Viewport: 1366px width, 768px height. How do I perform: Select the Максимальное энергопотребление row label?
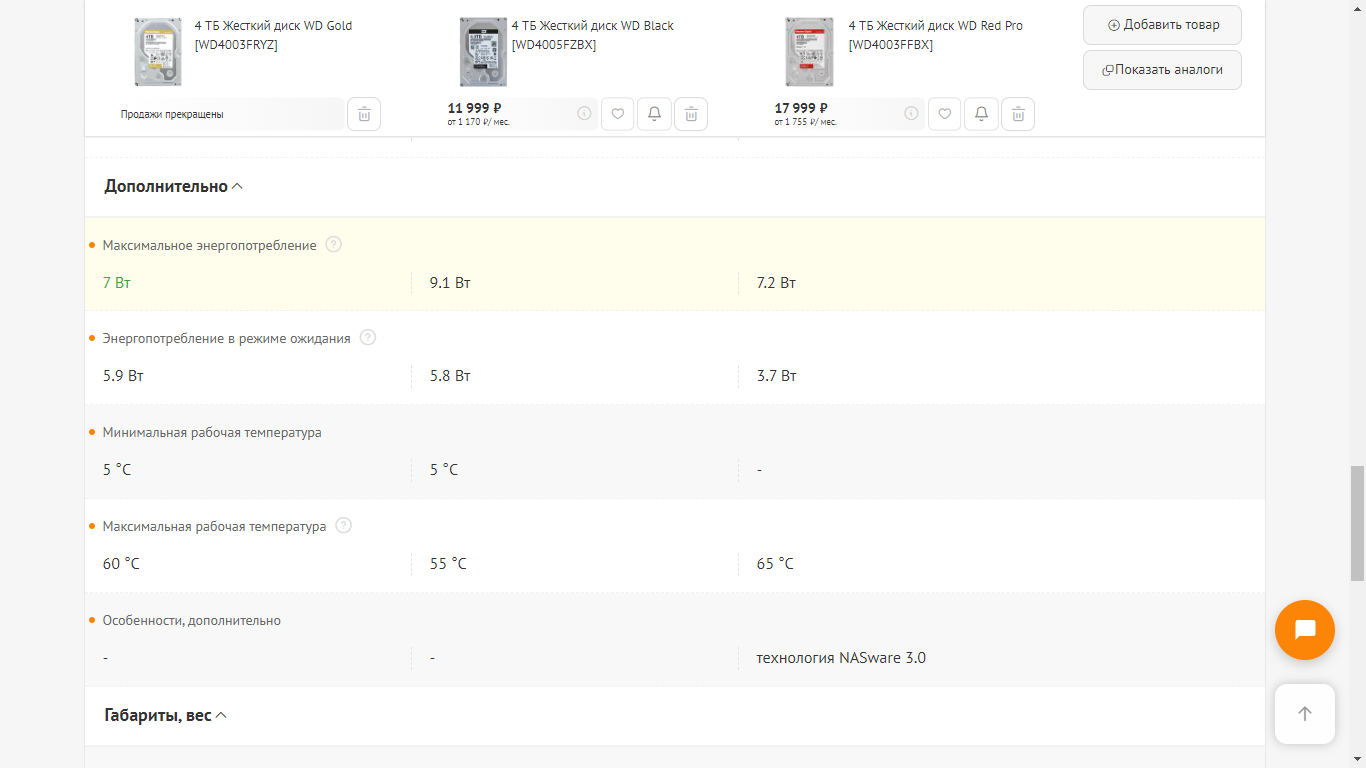coord(209,245)
